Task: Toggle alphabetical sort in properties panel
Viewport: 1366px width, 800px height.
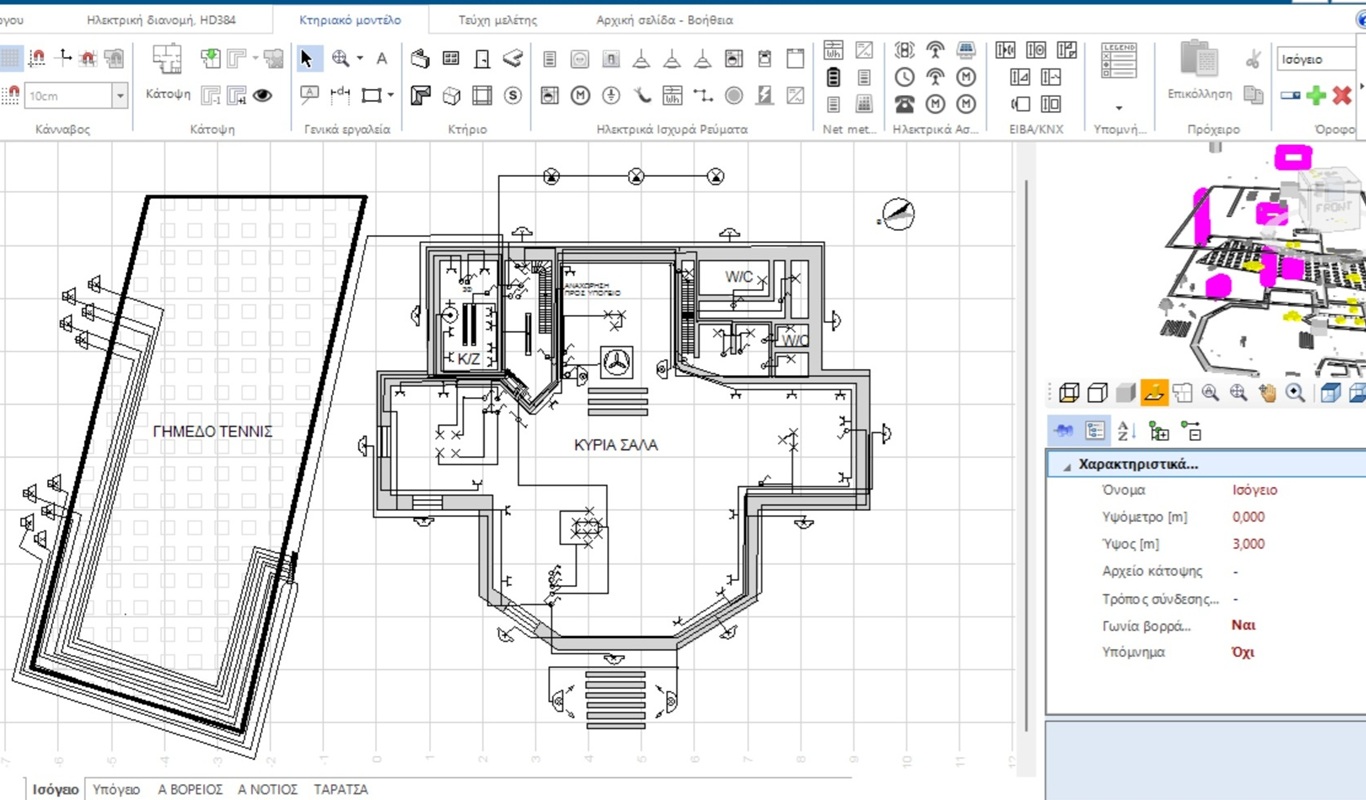Action: coord(1126,431)
